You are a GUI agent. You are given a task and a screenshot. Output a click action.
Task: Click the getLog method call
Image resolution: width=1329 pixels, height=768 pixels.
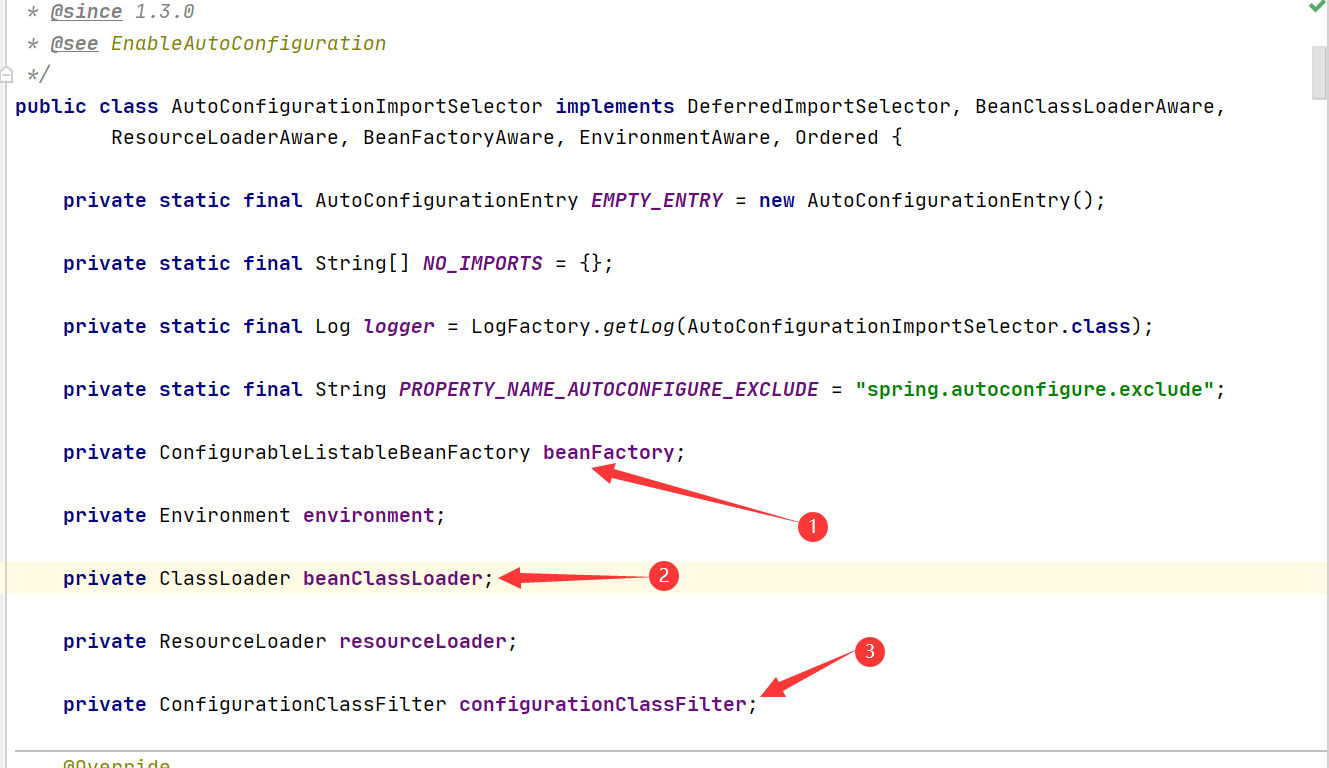point(639,327)
